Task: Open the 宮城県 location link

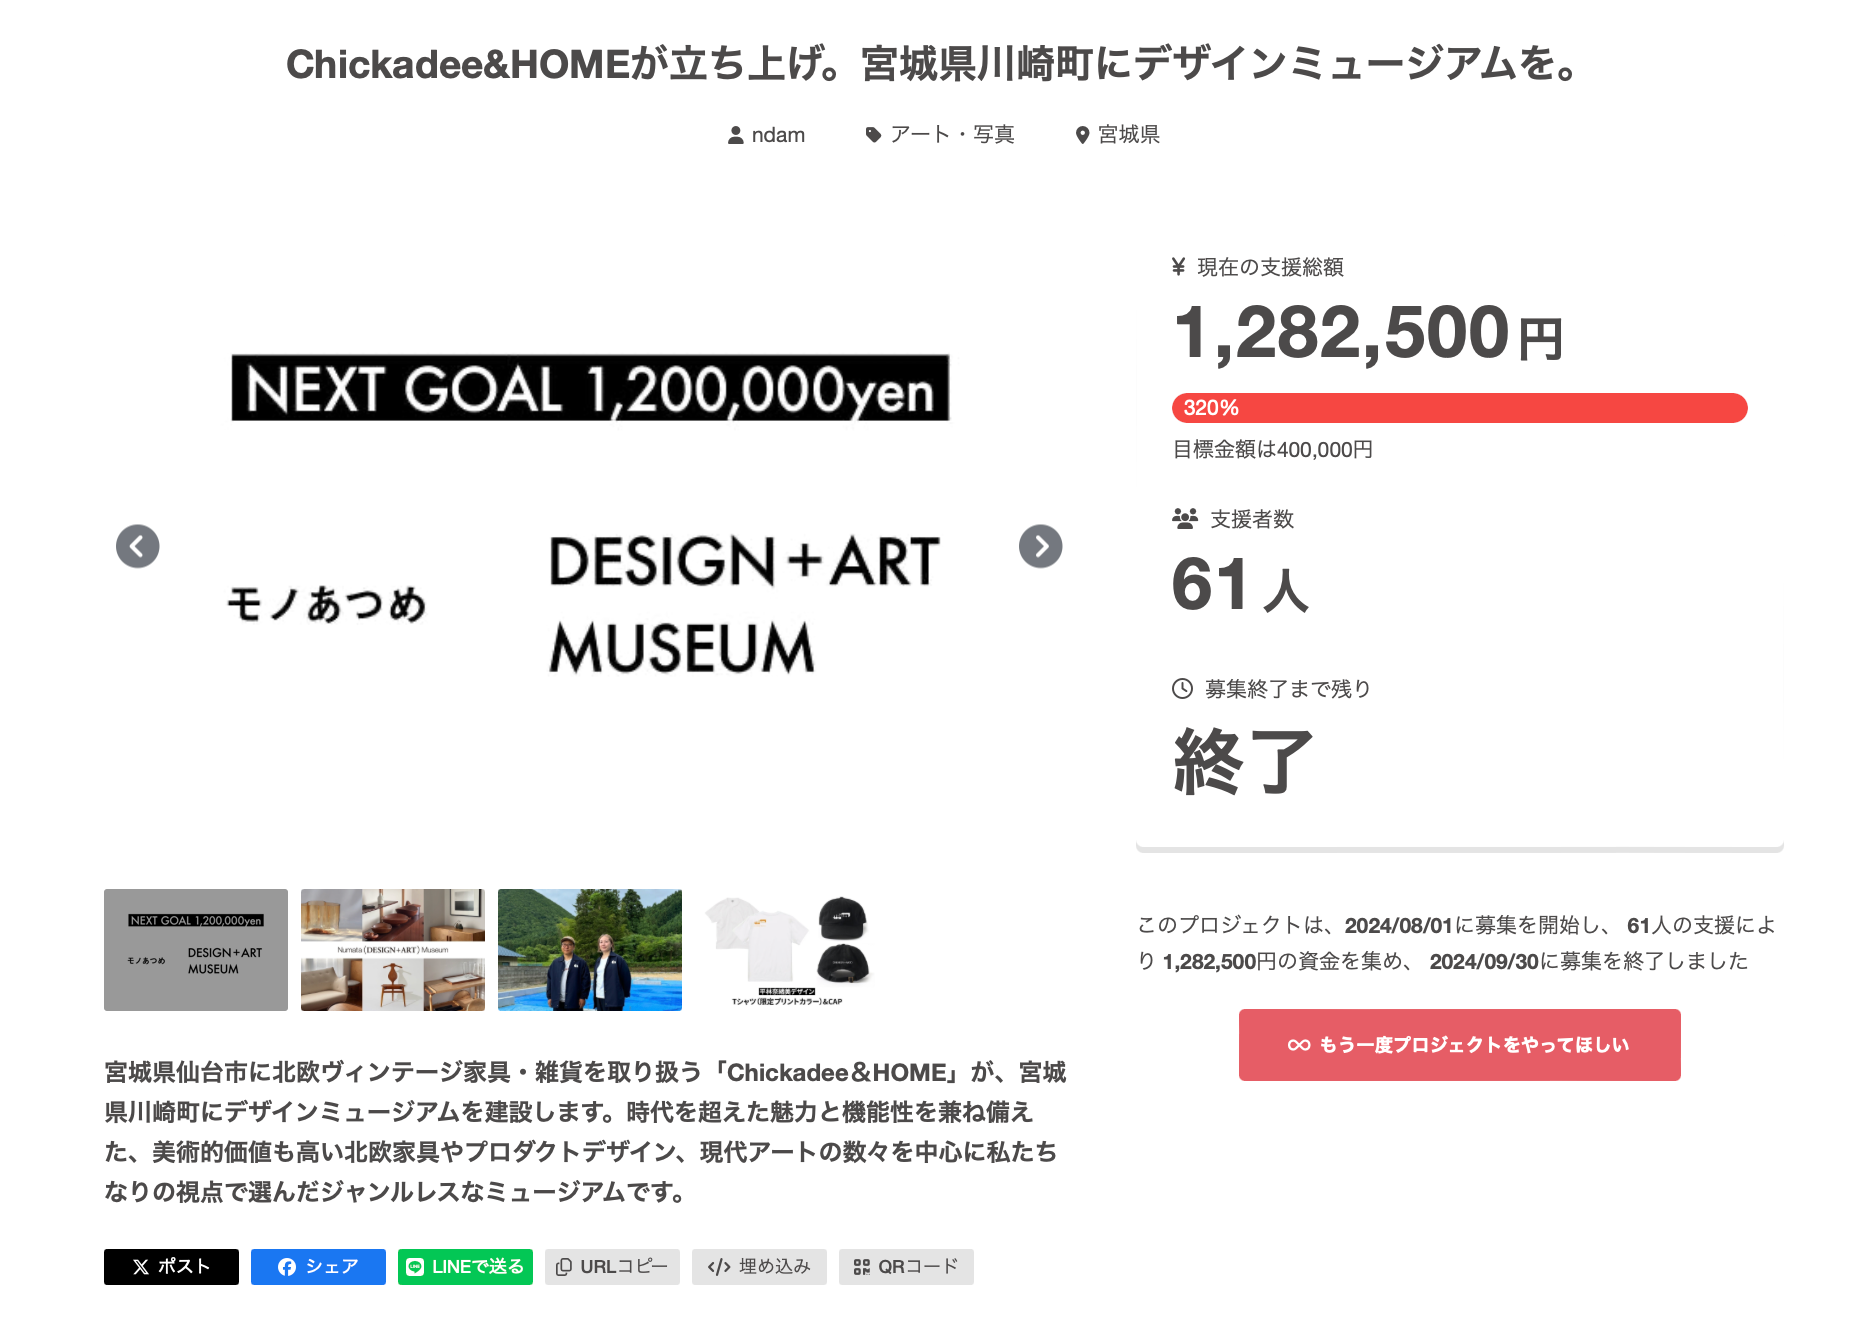Action: [1117, 135]
